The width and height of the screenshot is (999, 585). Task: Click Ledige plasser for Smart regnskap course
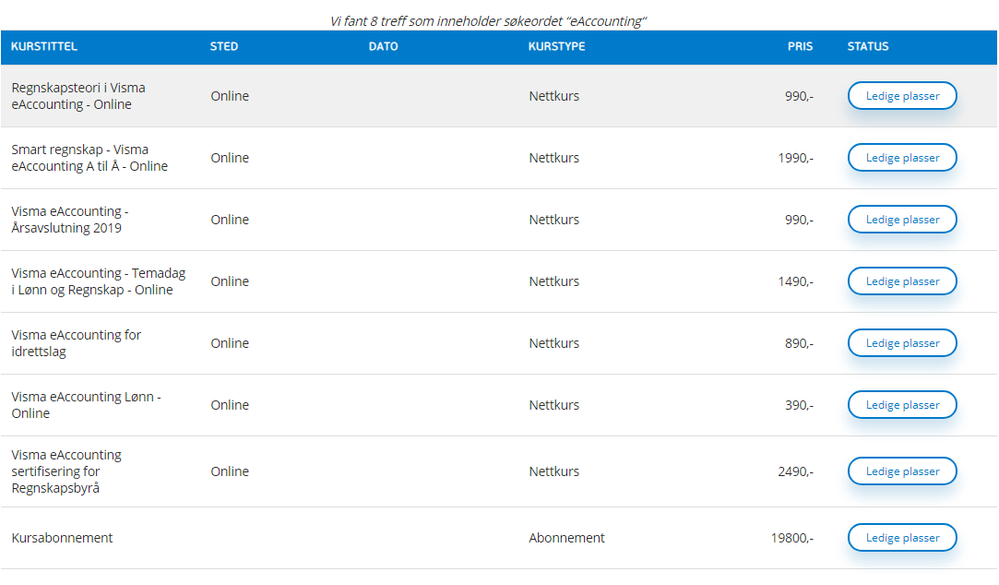coord(902,157)
